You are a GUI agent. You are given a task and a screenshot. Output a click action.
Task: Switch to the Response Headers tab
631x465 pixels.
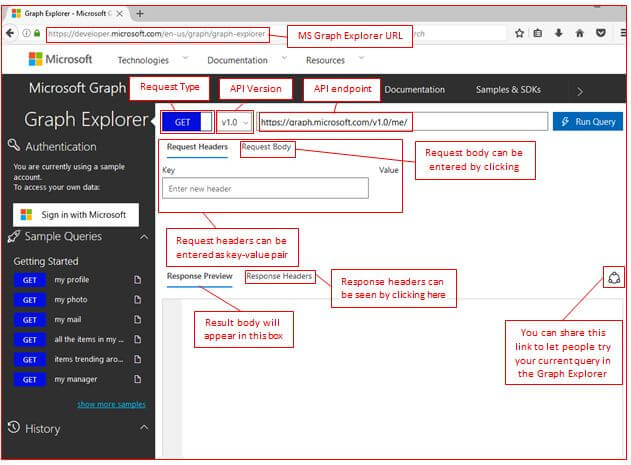coord(279,276)
